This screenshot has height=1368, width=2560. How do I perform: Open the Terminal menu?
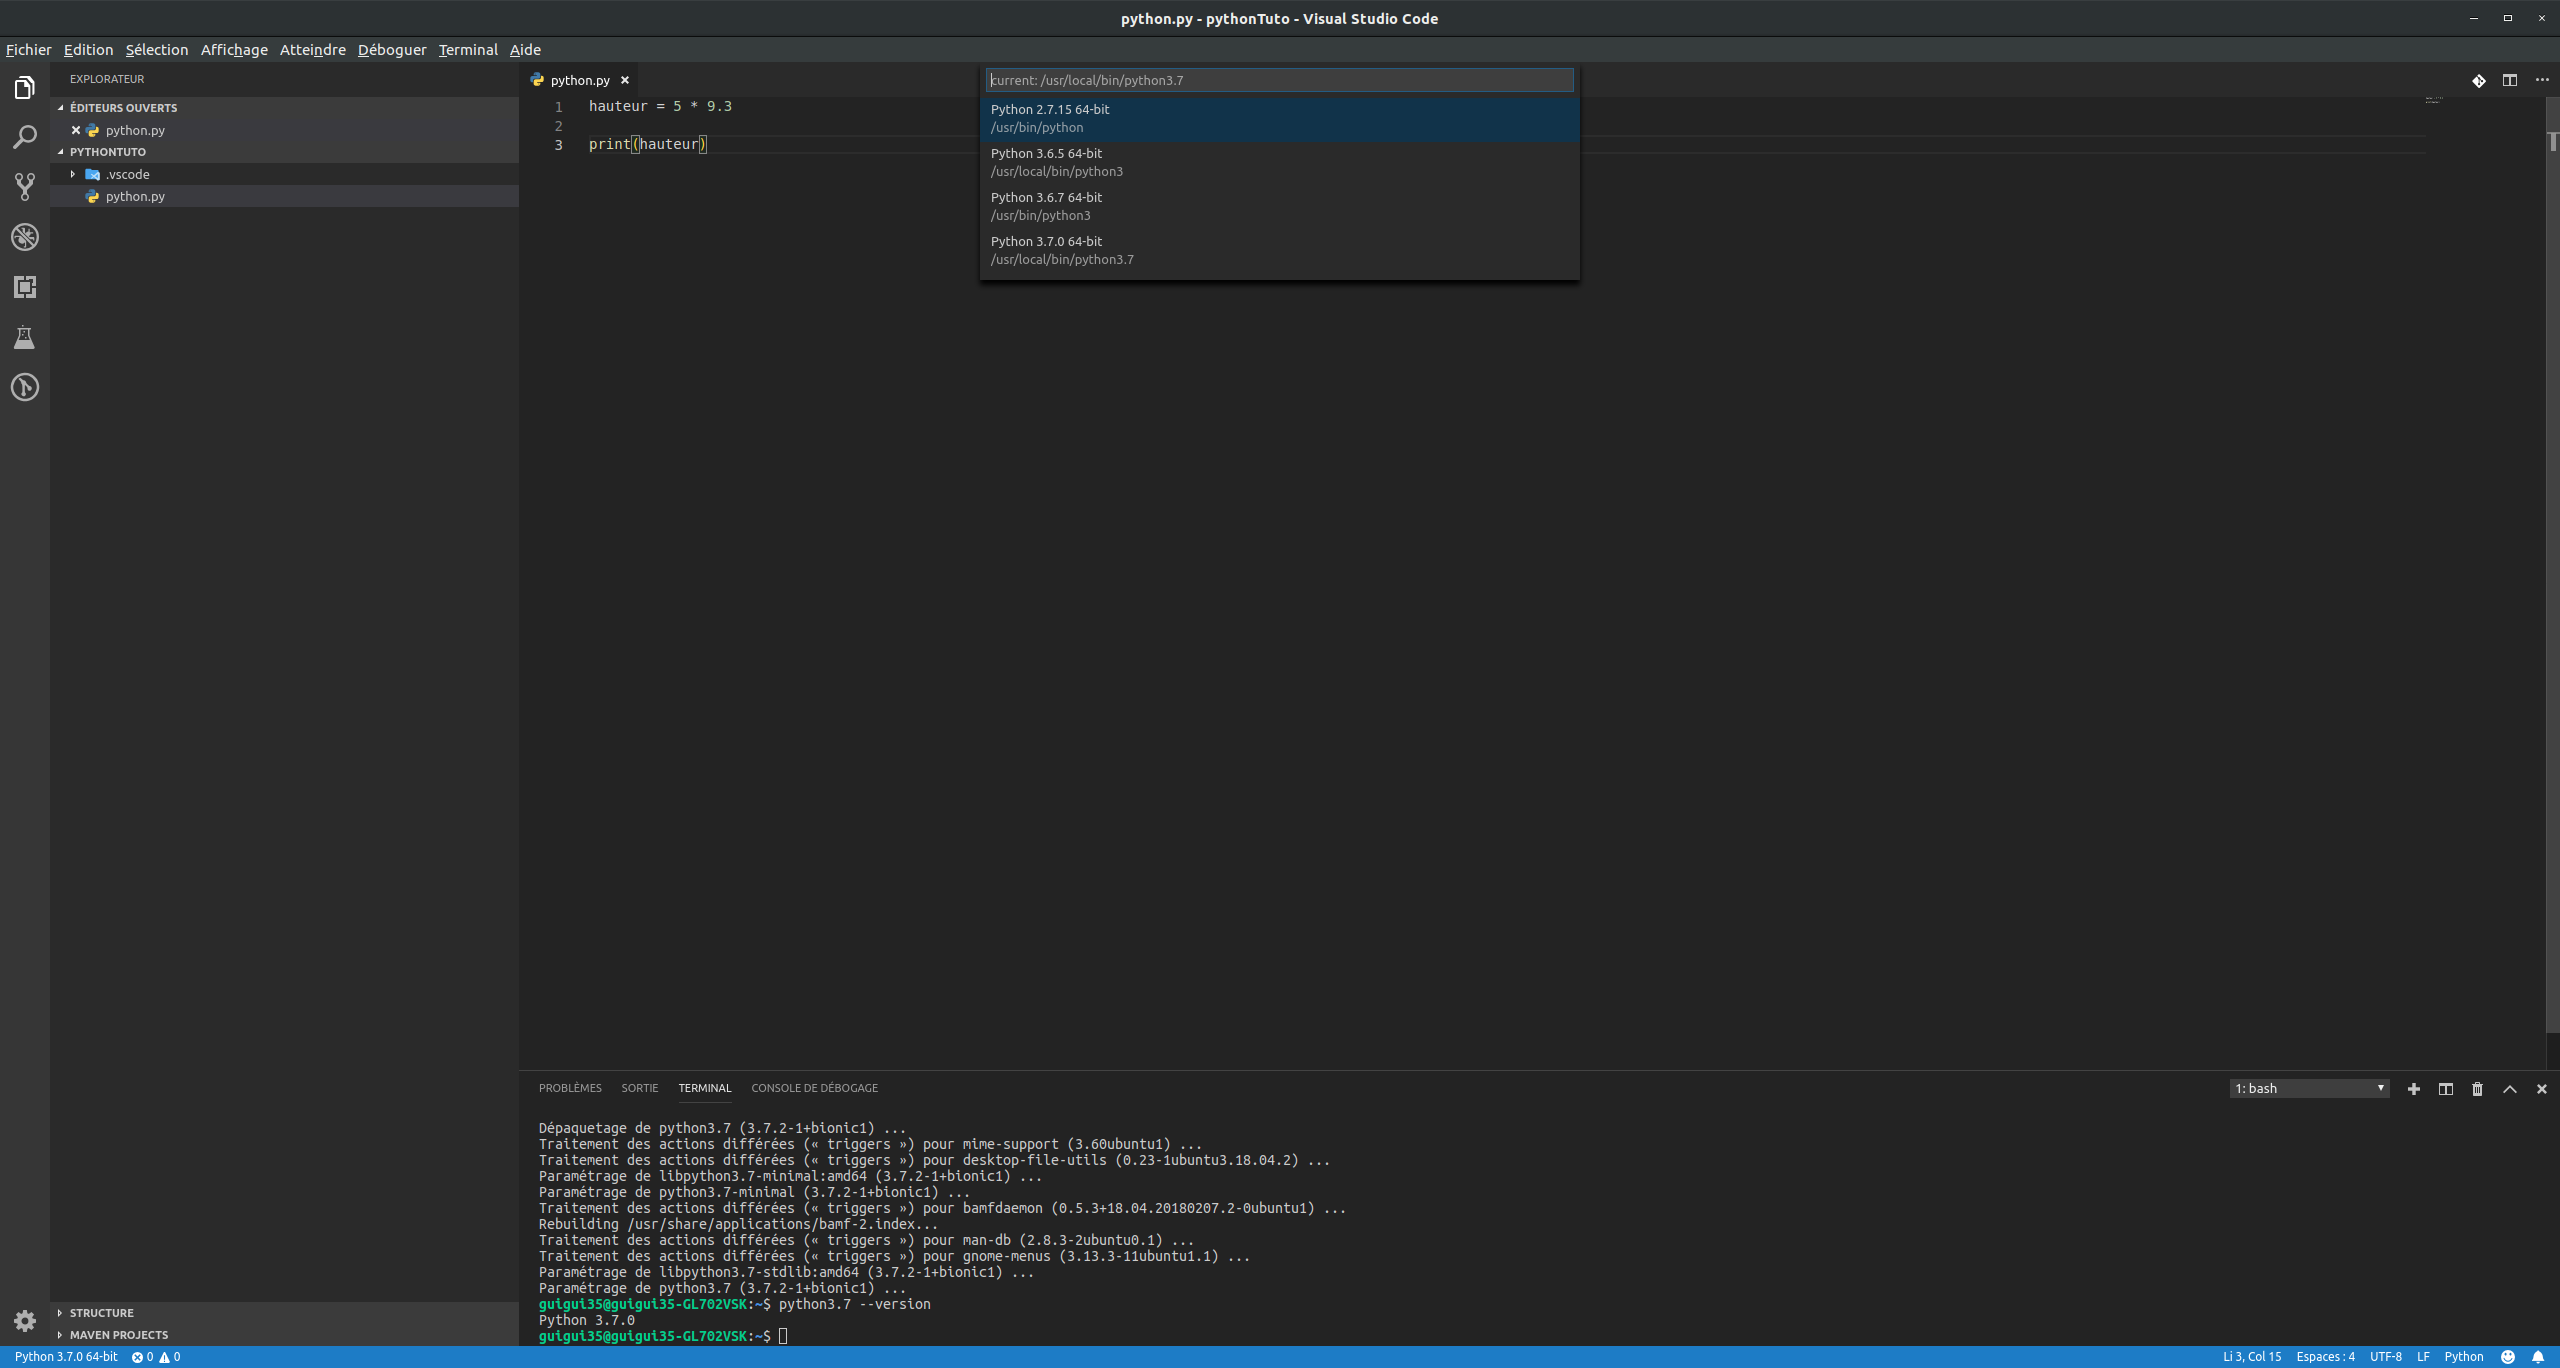[468, 49]
